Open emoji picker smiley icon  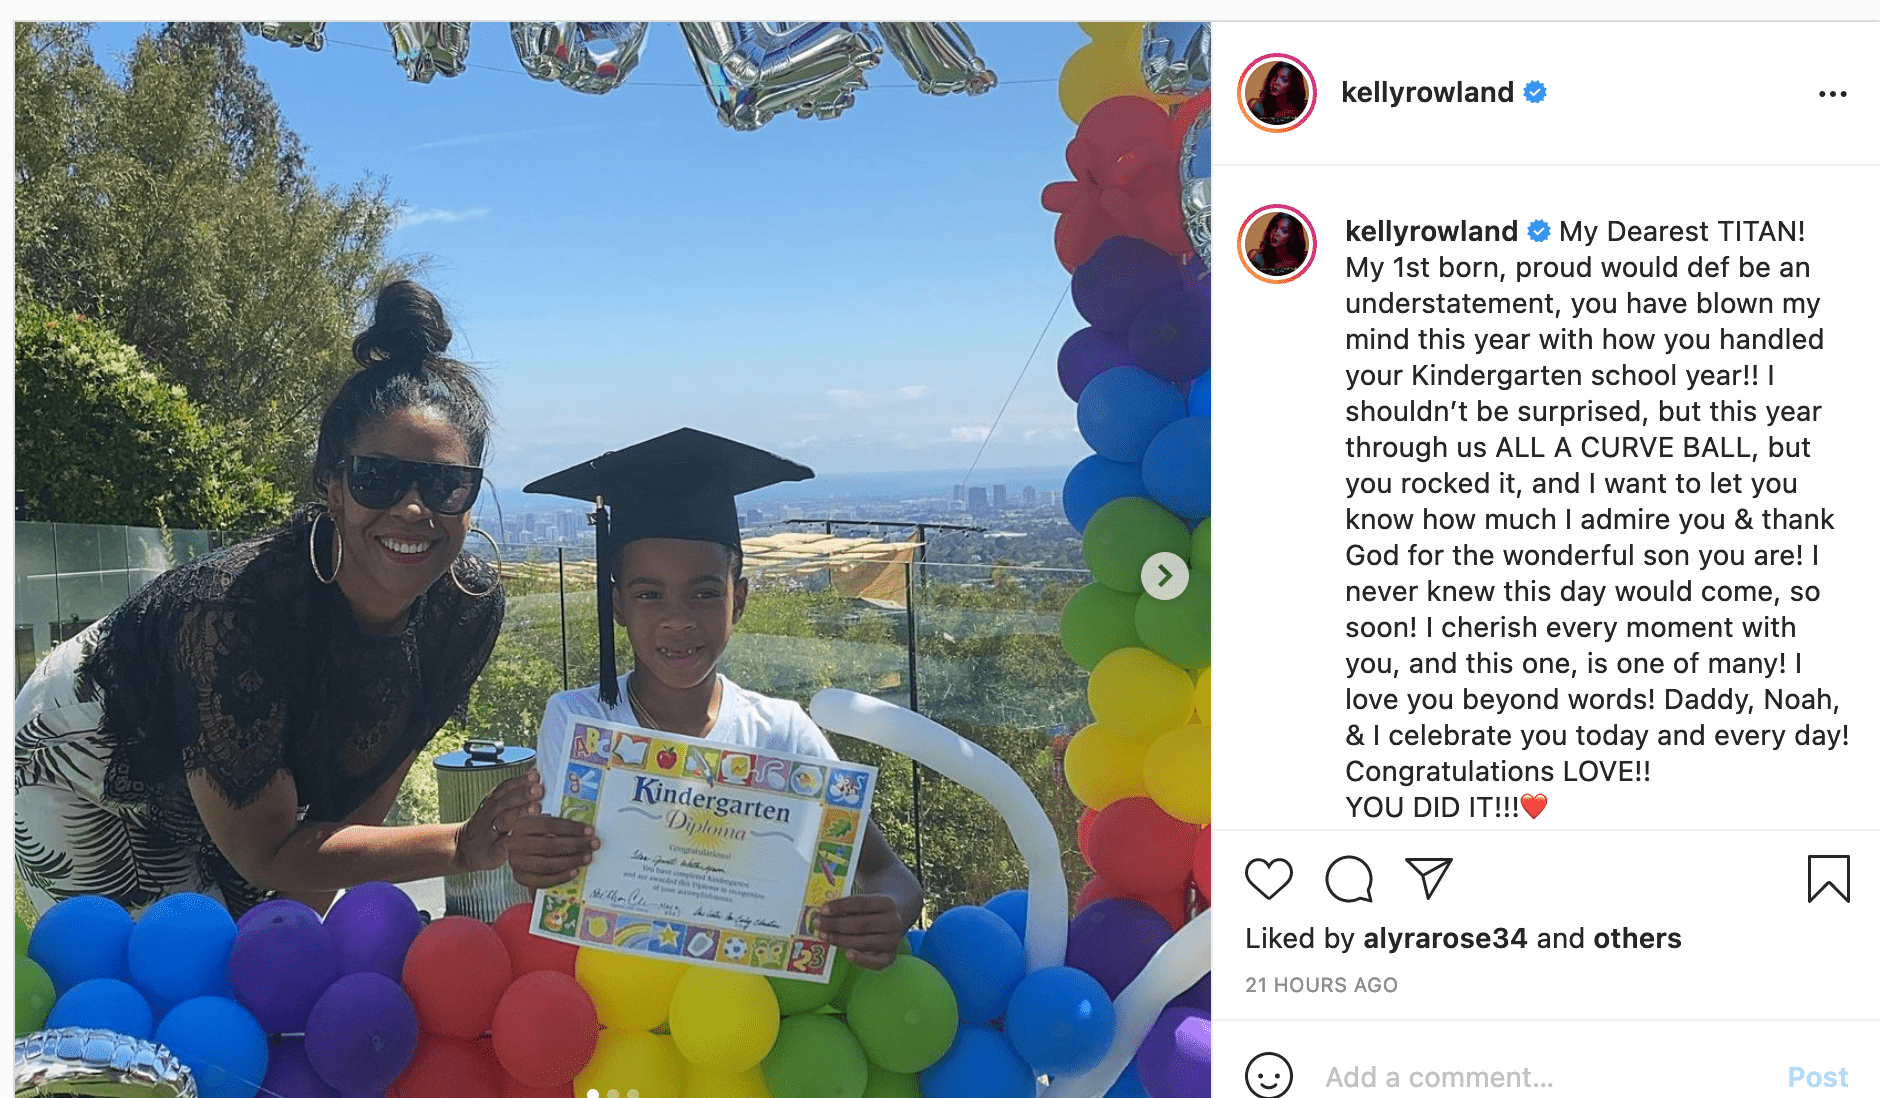(1269, 1076)
